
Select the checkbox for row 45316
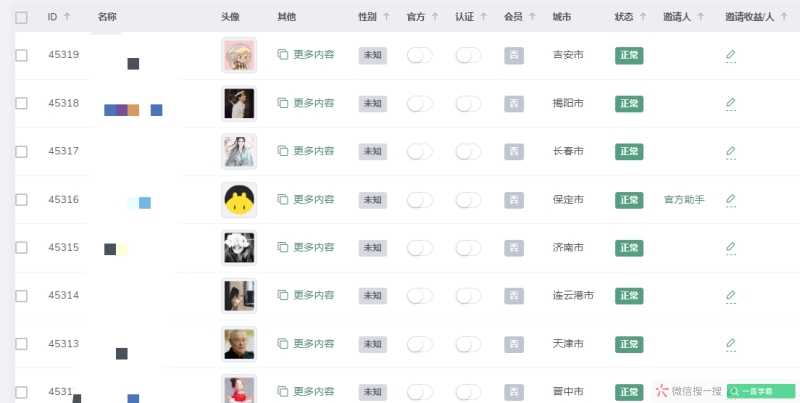point(21,199)
